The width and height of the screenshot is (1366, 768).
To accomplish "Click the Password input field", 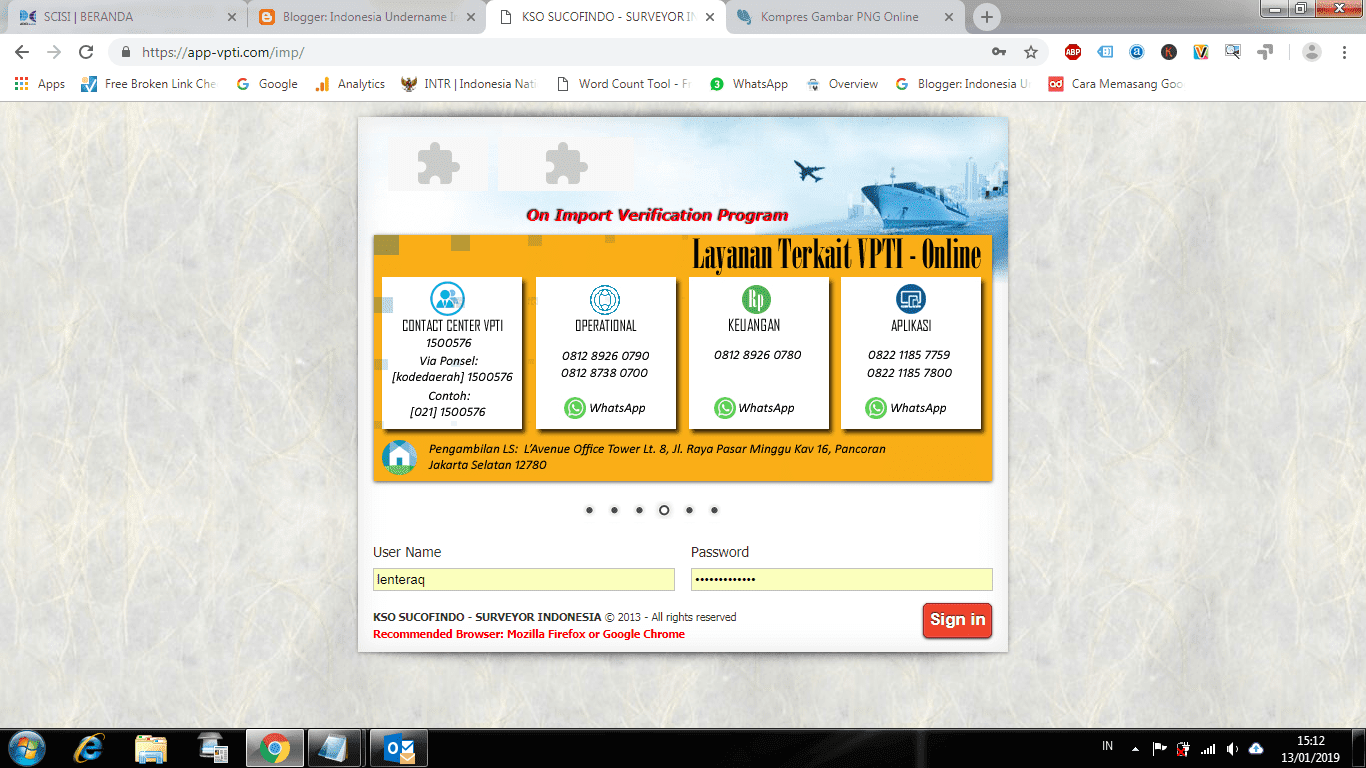I will pyautogui.click(x=842, y=579).
